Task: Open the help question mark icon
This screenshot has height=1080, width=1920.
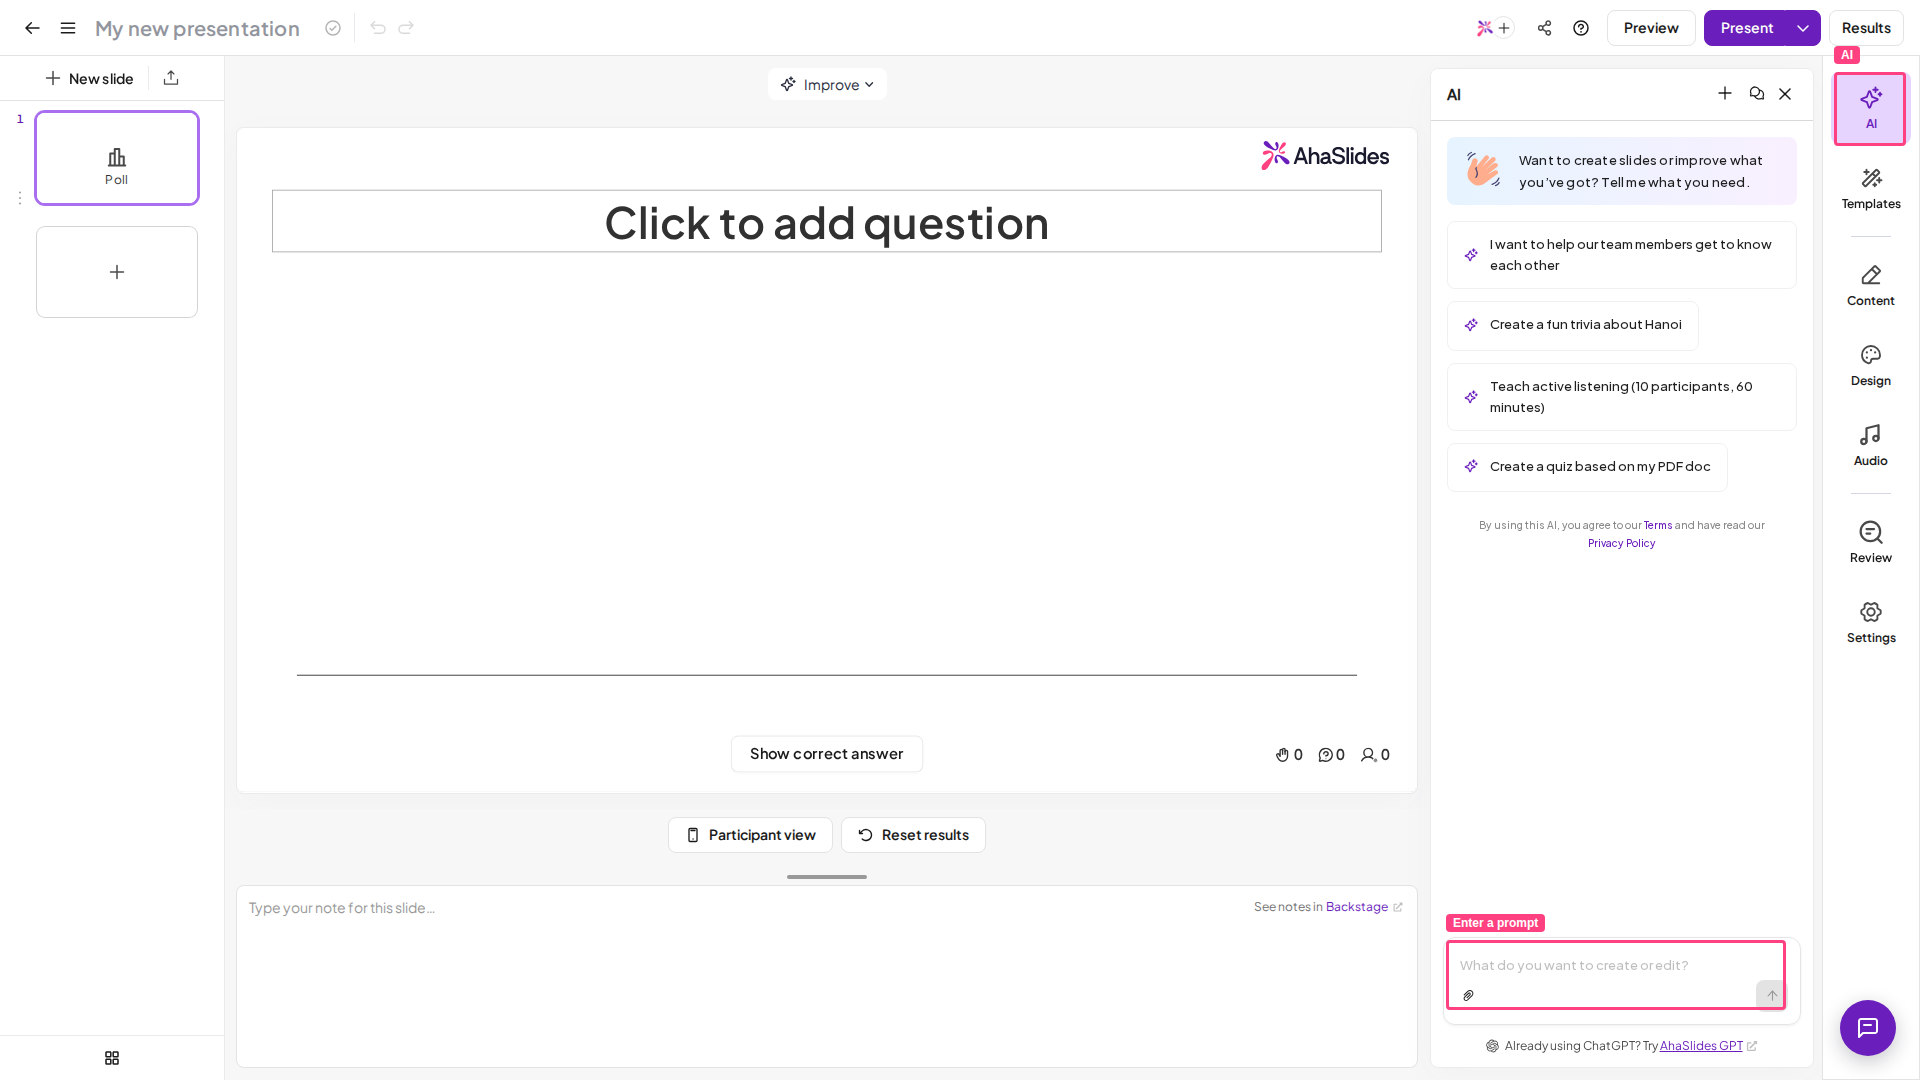Action: click(1581, 28)
